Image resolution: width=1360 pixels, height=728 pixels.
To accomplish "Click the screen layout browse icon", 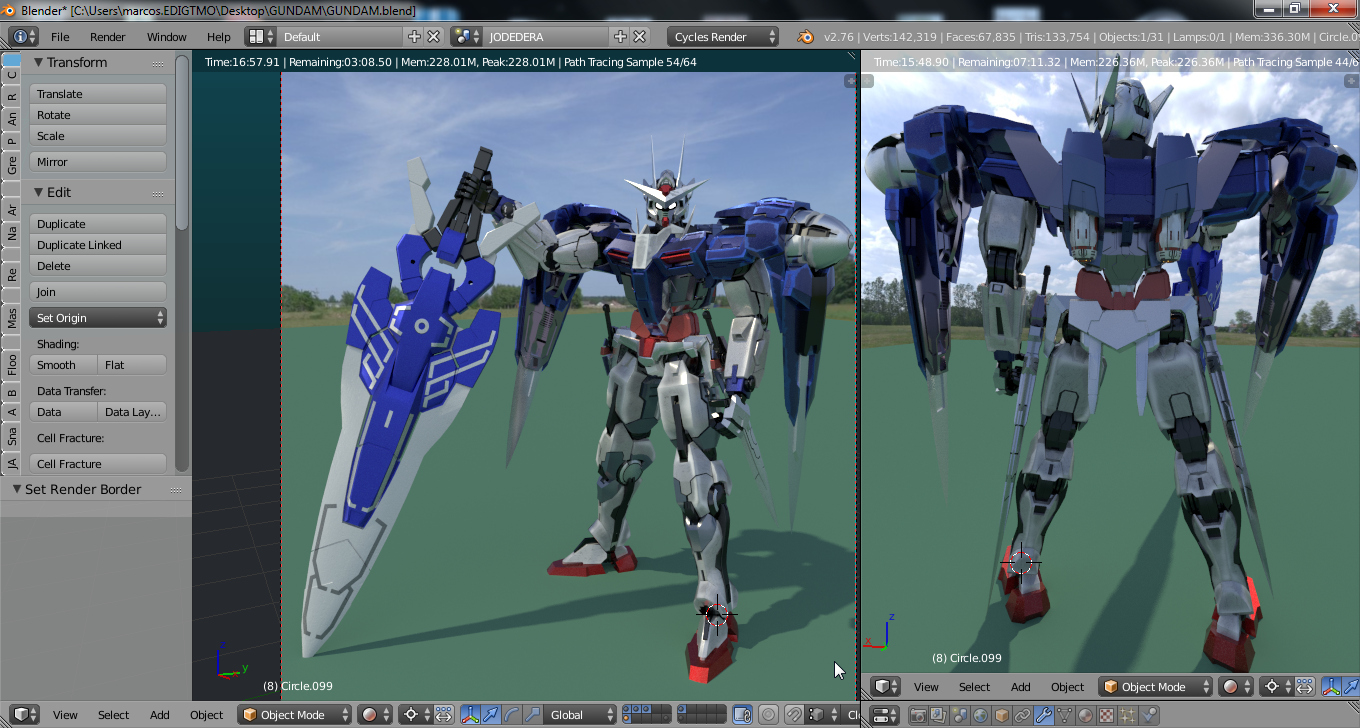I will (261, 36).
